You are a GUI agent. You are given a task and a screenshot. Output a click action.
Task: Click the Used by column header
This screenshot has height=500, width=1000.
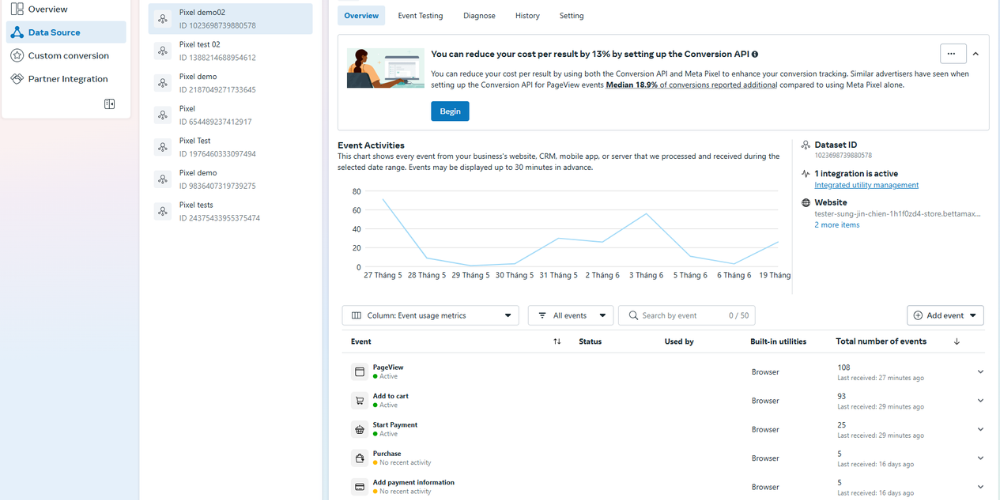pyautogui.click(x=679, y=342)
